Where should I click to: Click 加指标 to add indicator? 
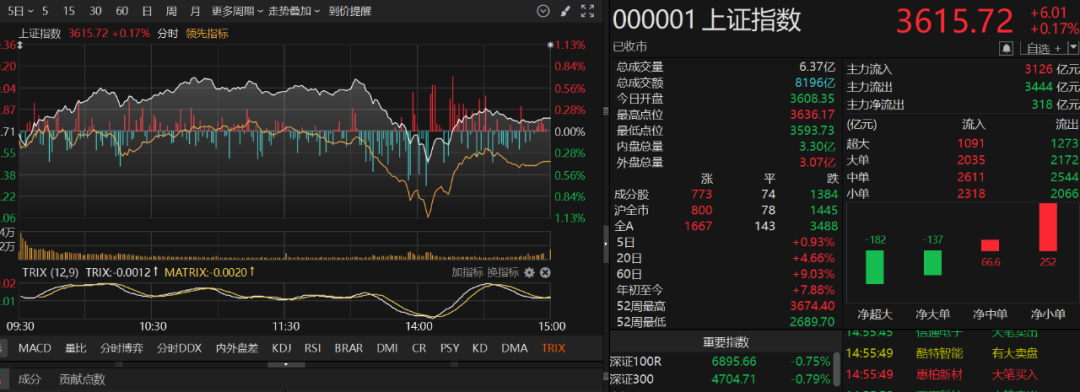(468, 272)
